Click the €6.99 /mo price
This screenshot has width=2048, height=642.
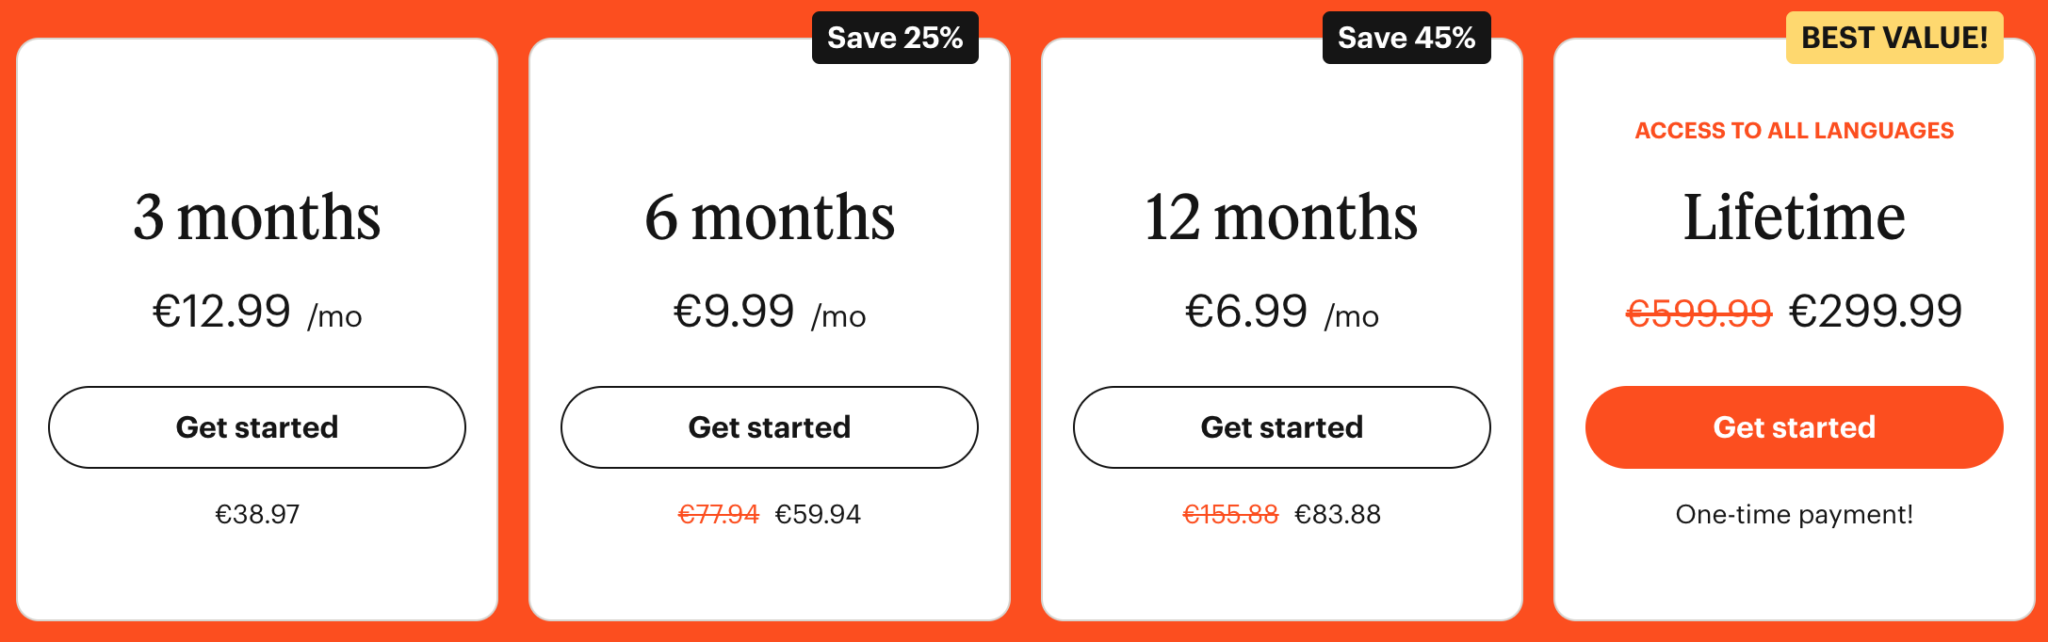[x=1281, y=312]
